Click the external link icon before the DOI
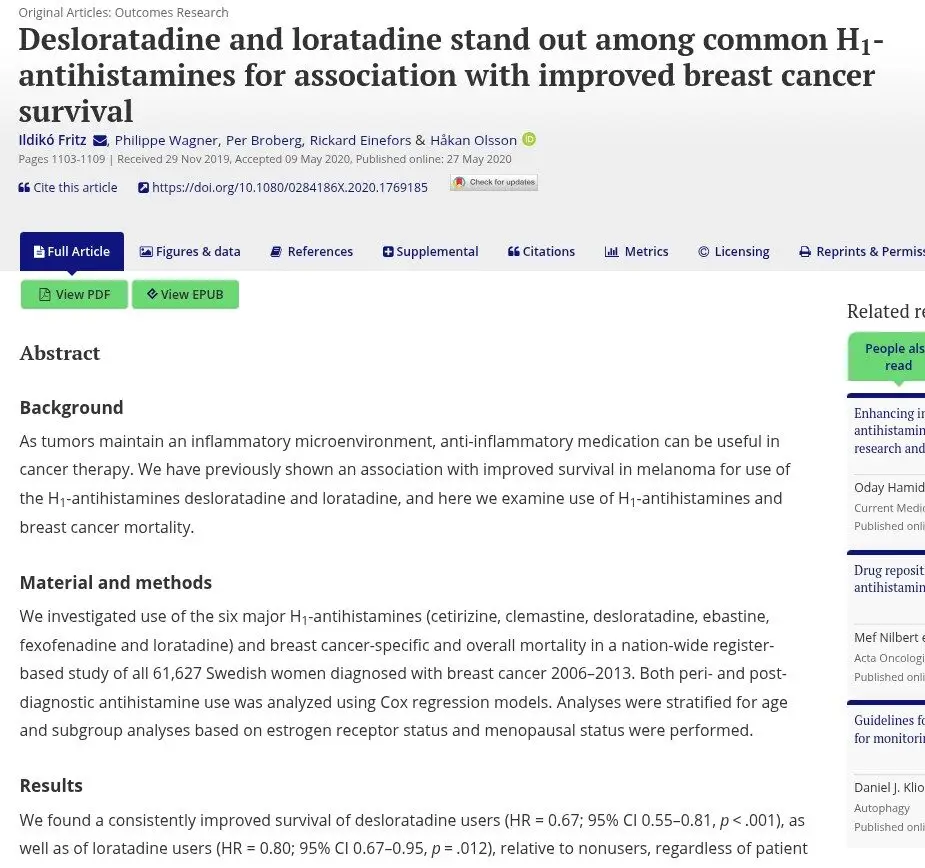 (143, 188)
